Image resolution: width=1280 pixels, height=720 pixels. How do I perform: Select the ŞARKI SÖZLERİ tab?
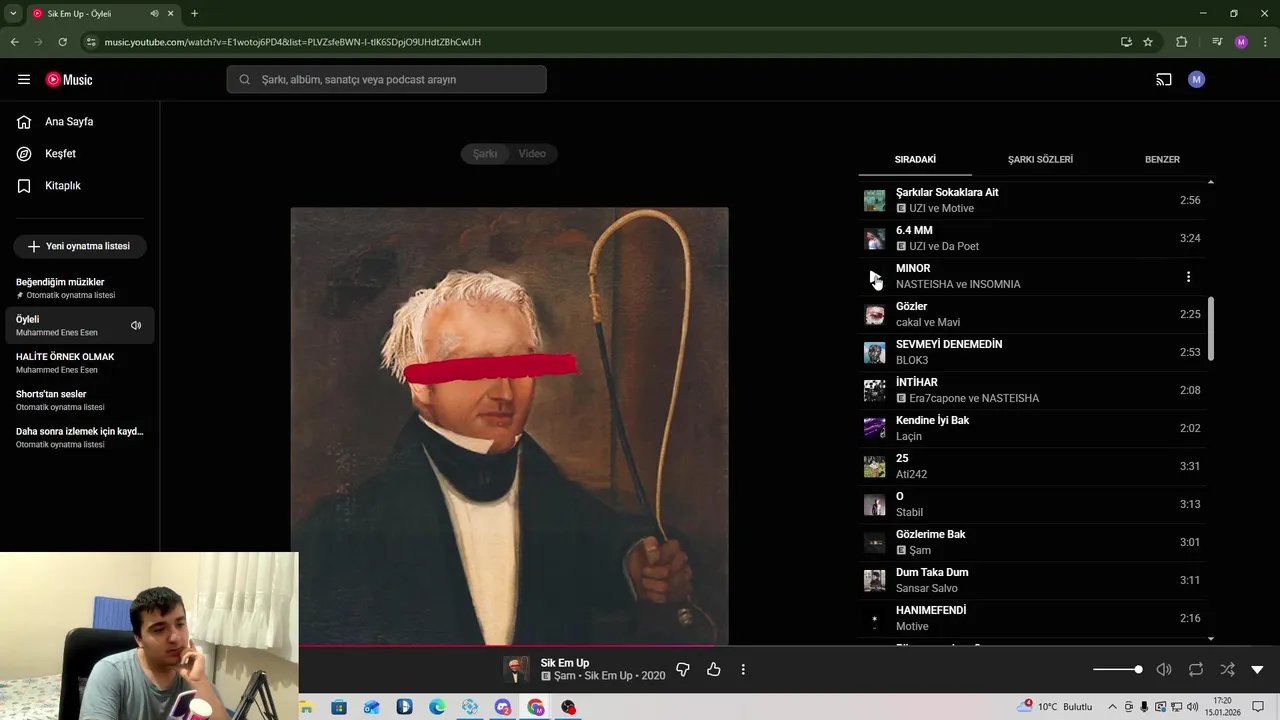pyautogui.click(x=1040, y=159)
